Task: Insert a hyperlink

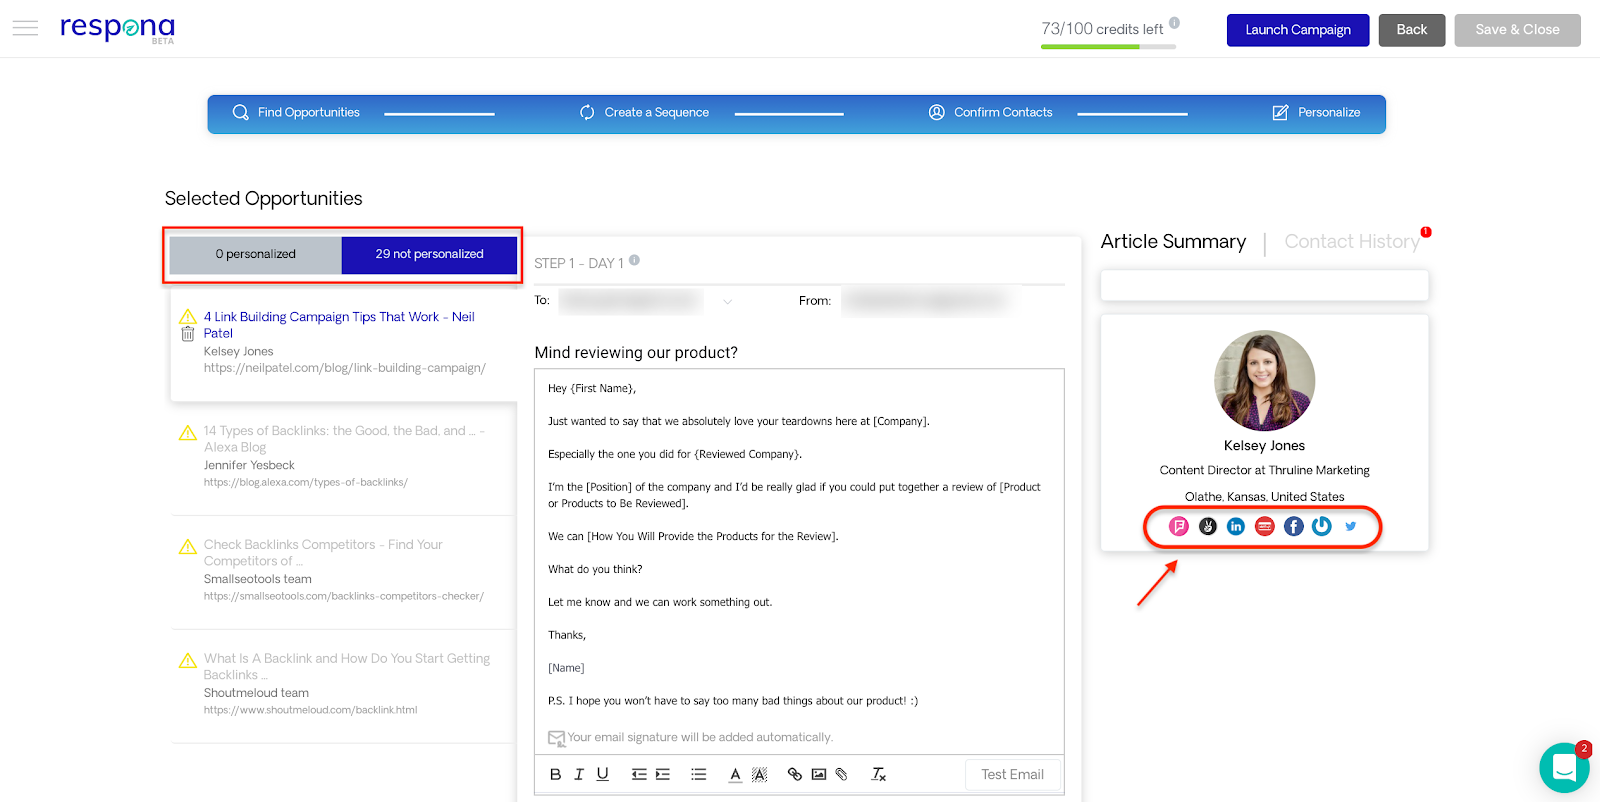Action: click(x=795, y=774)
